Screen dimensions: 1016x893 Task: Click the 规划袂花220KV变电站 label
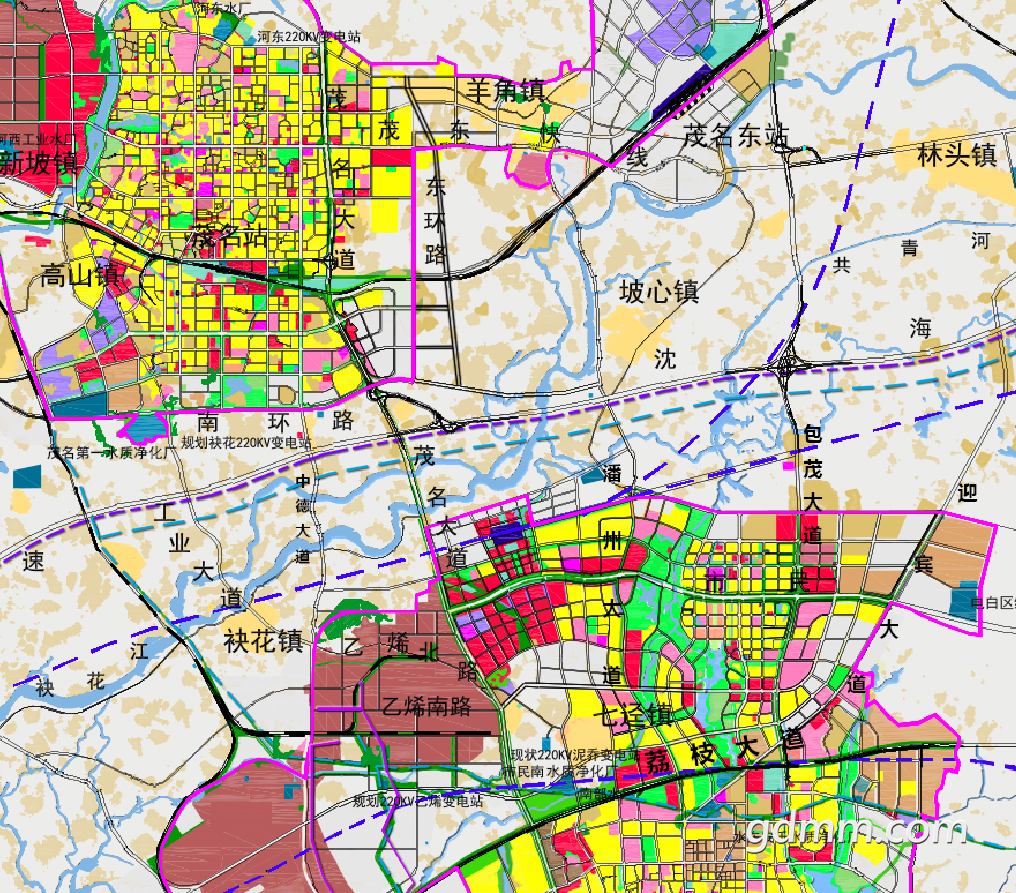pyautogui.click(x=246, y=443)
